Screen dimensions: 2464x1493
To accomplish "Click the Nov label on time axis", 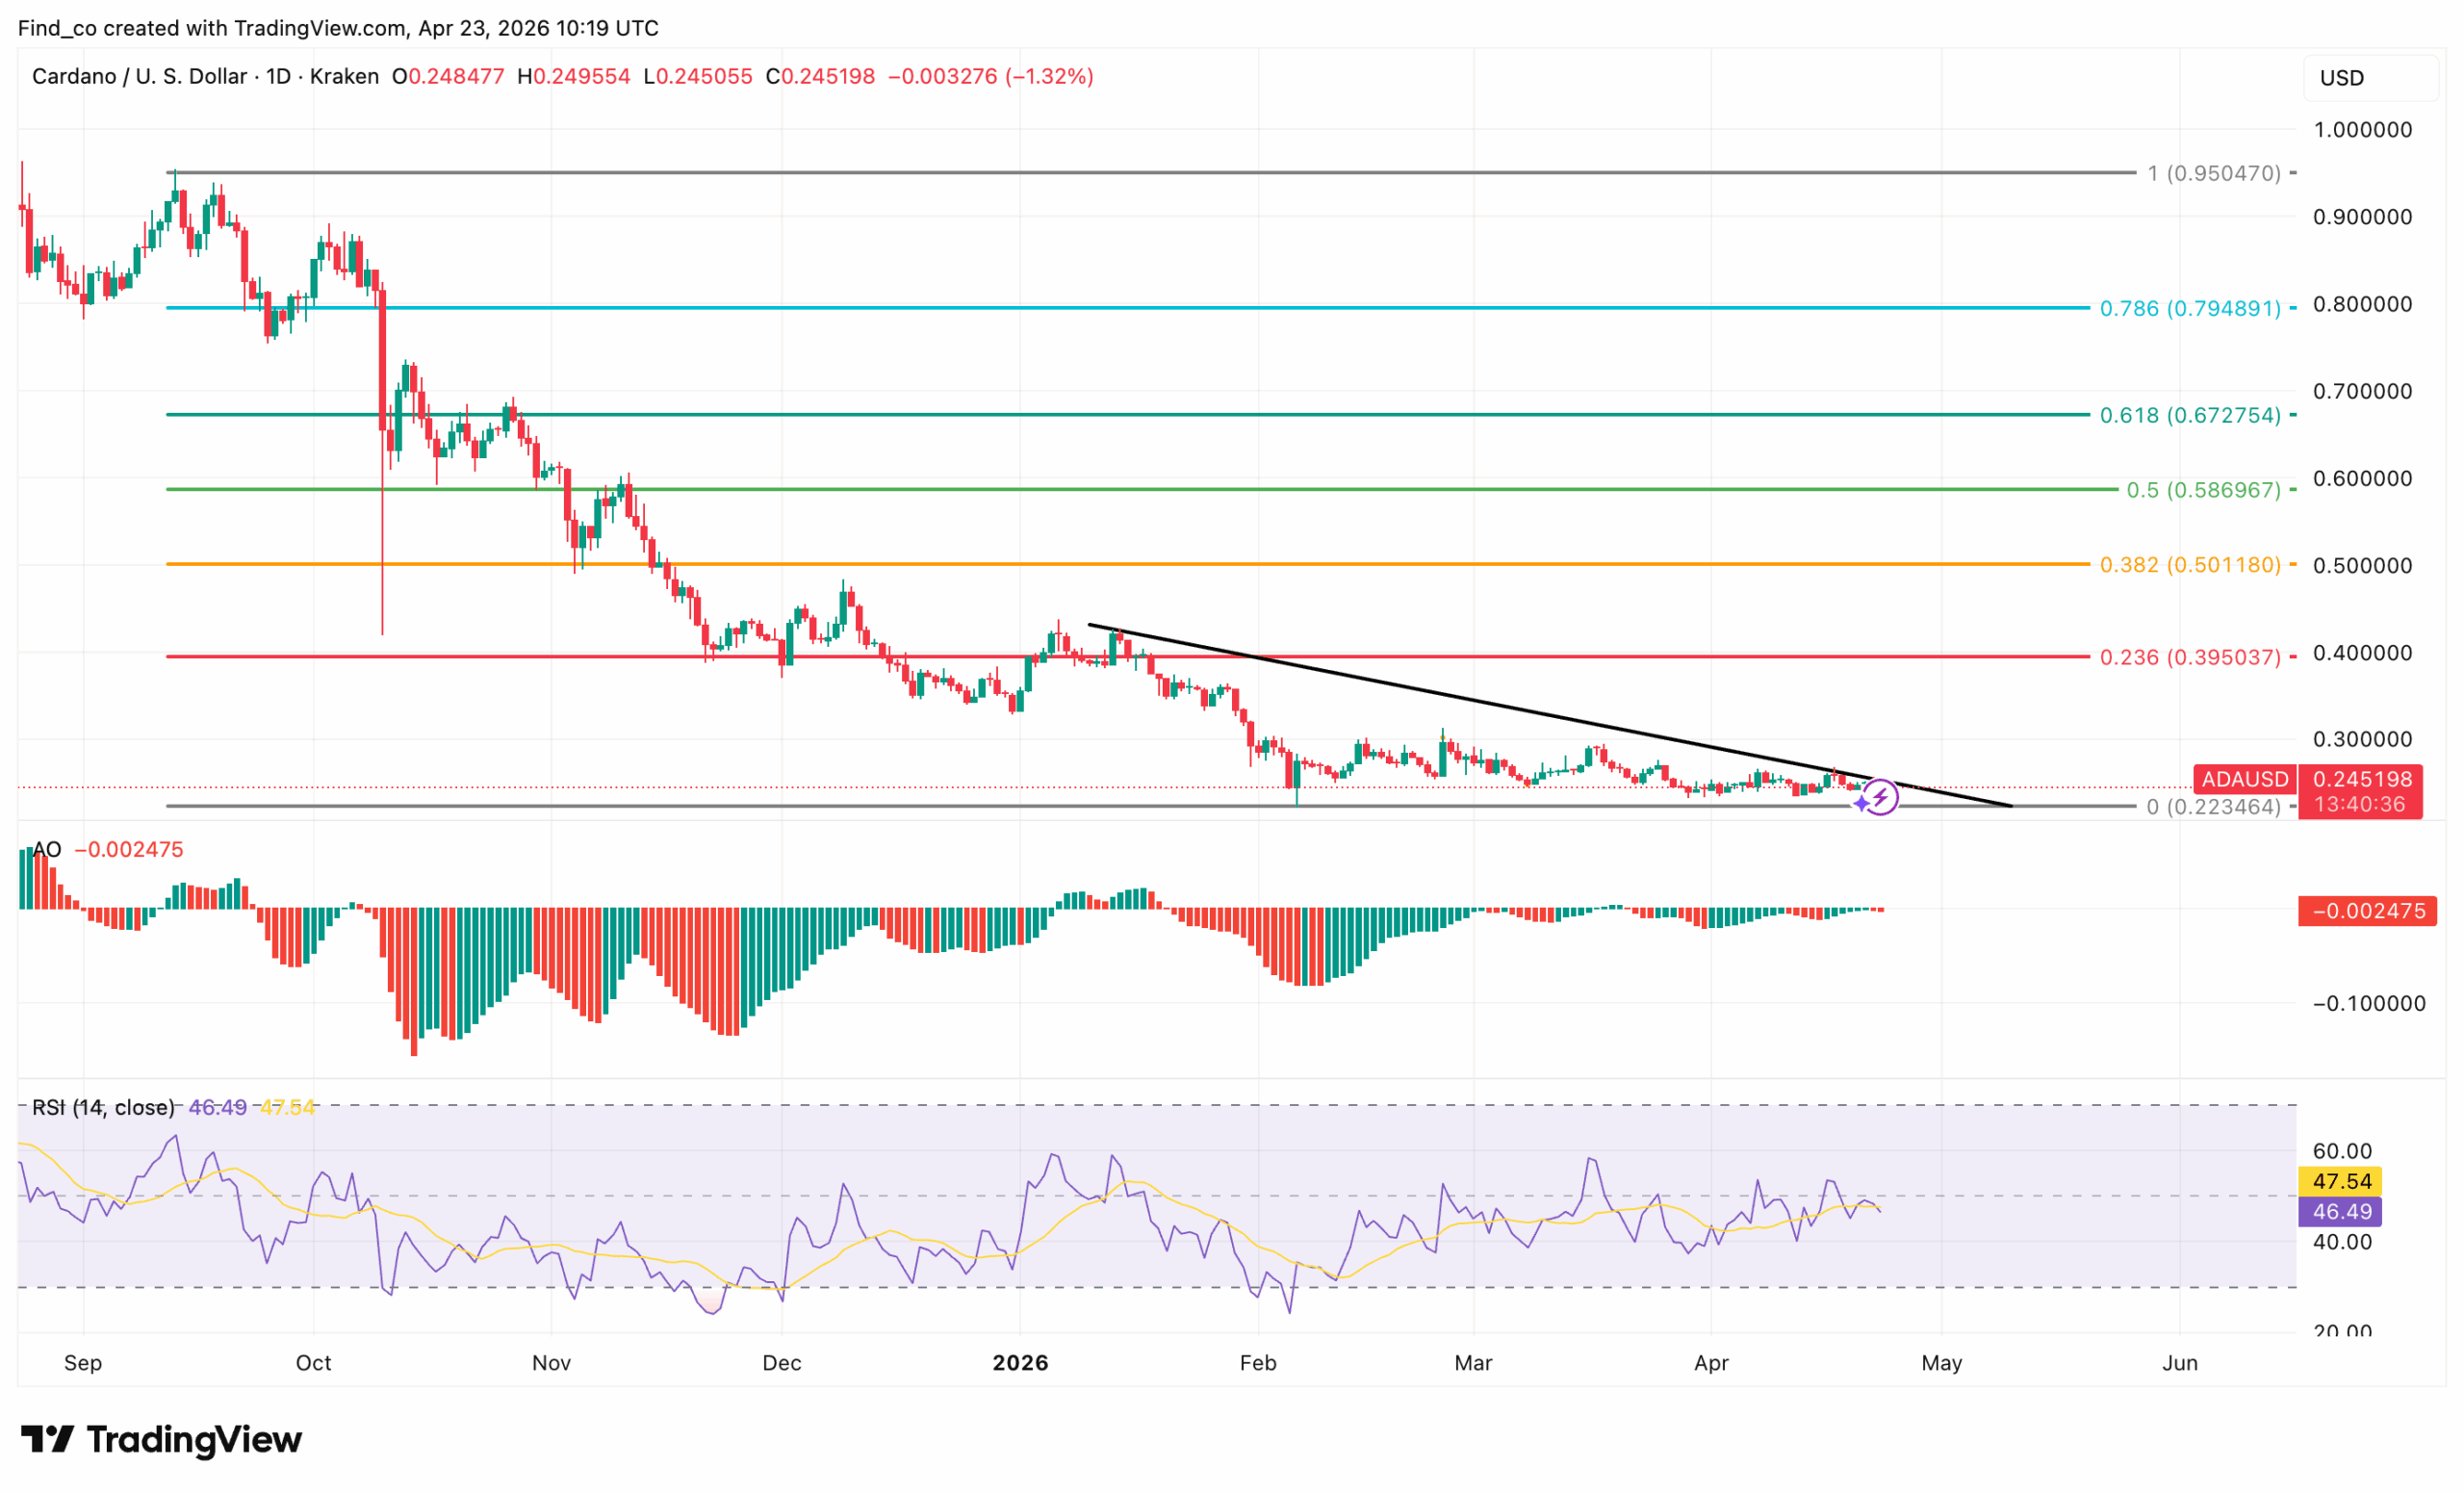I will click(552, 1363).
